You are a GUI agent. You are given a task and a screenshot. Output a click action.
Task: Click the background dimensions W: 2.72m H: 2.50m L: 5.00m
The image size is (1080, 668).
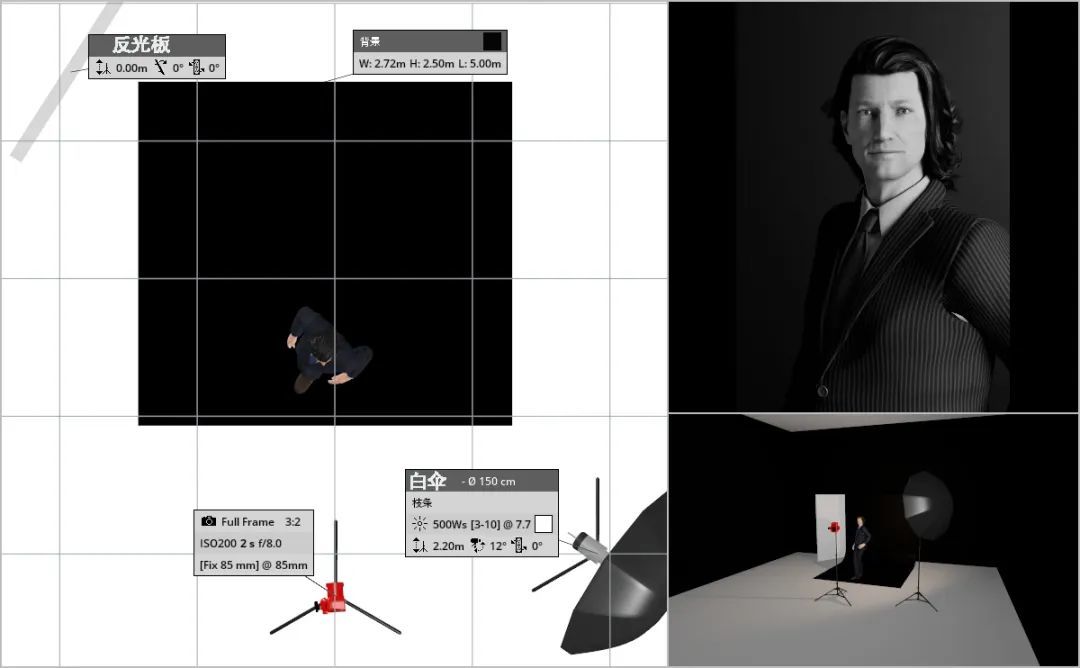coord(430,63)
